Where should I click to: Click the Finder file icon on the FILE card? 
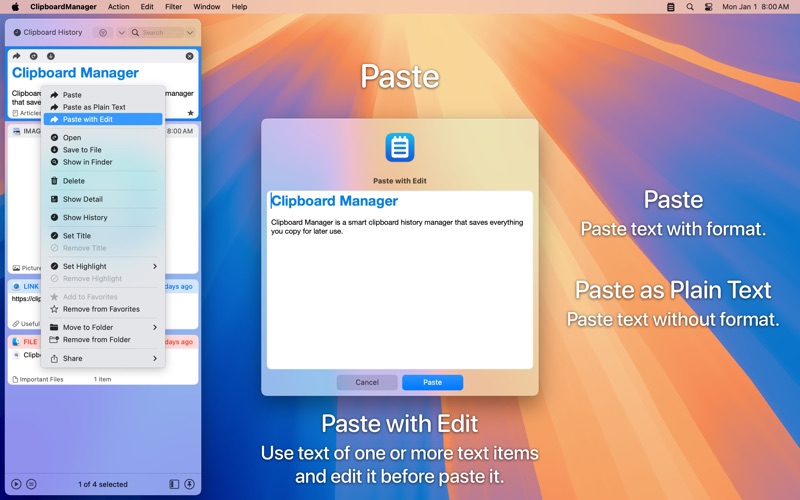pos(16,342)
